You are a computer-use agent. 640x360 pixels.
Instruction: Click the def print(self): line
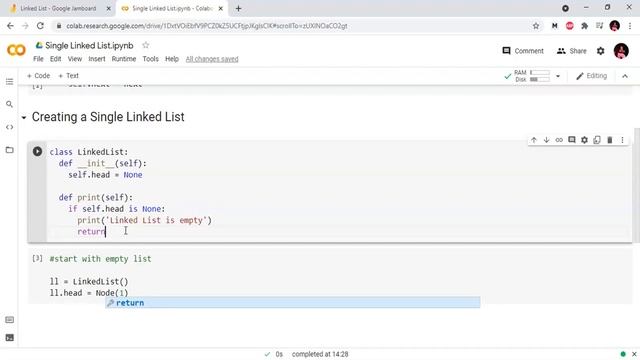96,197
